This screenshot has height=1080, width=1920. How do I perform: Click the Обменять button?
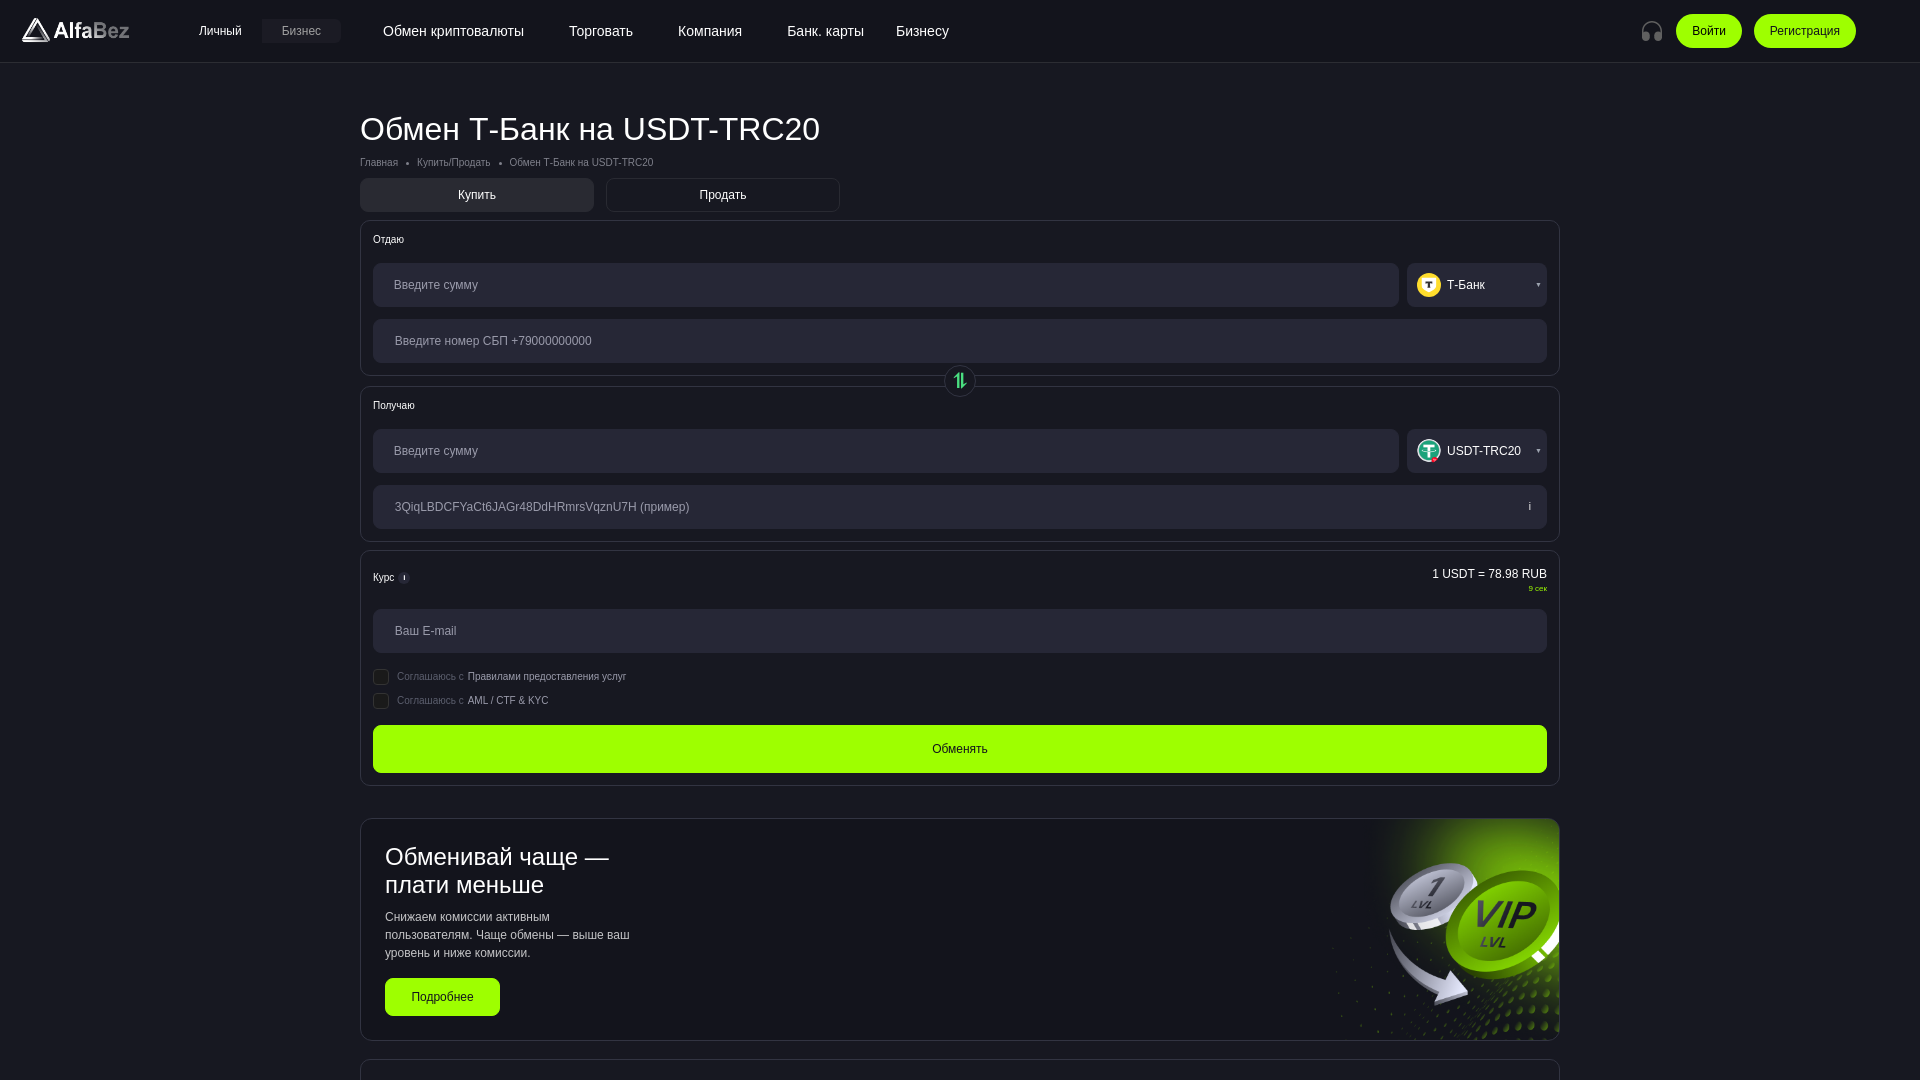click(x=960, y=749)
